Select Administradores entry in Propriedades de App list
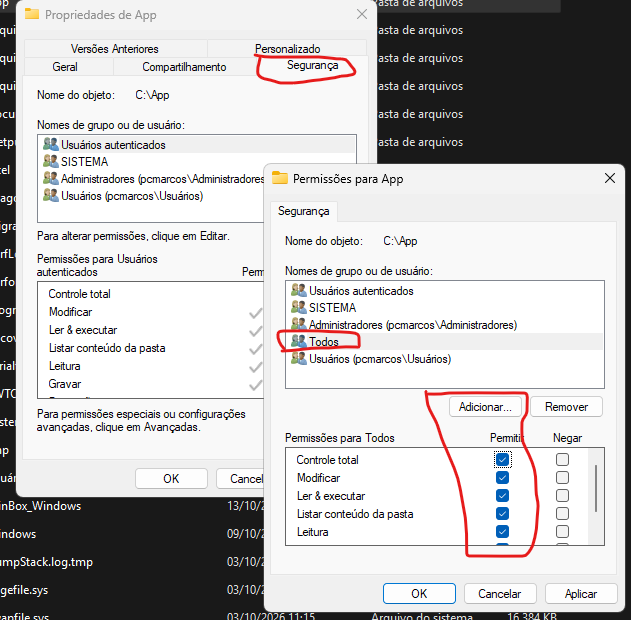Viewport: 631px width, 620px height. click(151, 179)
